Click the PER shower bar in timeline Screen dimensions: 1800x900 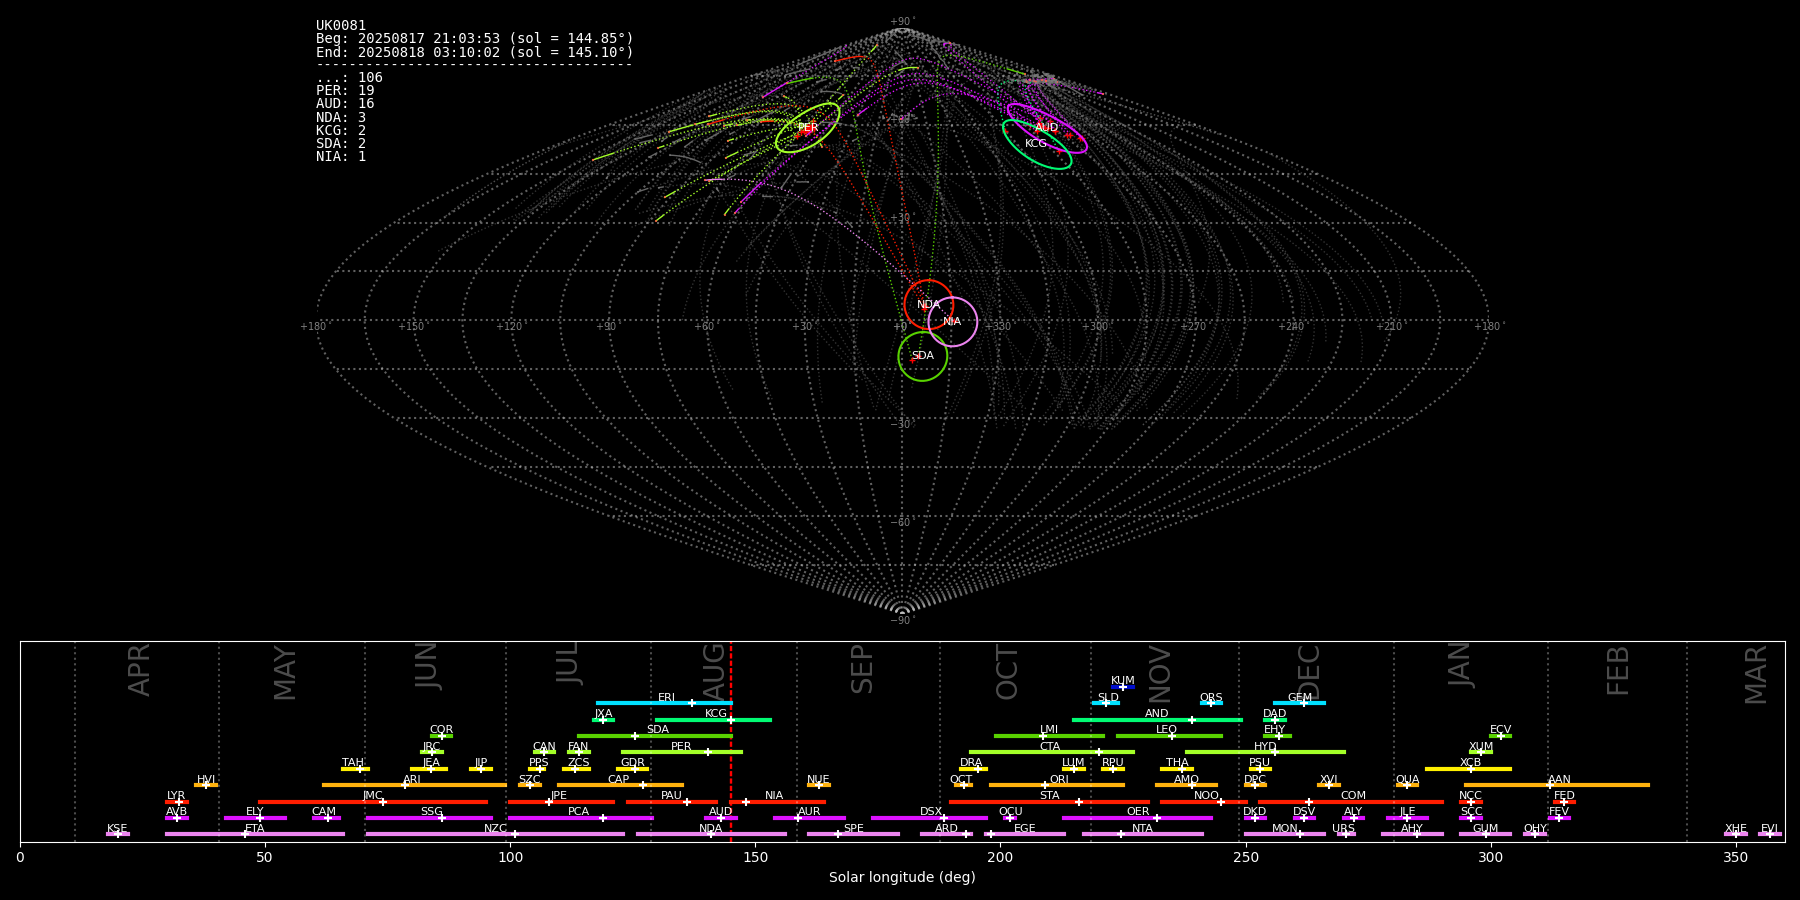coord(682,752)
